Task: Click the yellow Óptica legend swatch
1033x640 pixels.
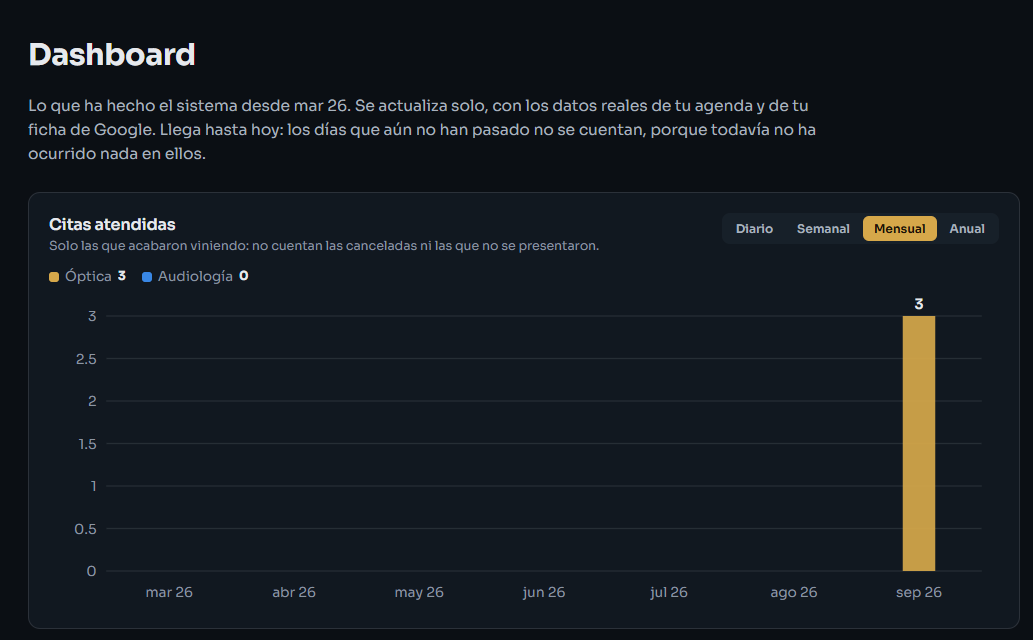Action: coord(54,277)
